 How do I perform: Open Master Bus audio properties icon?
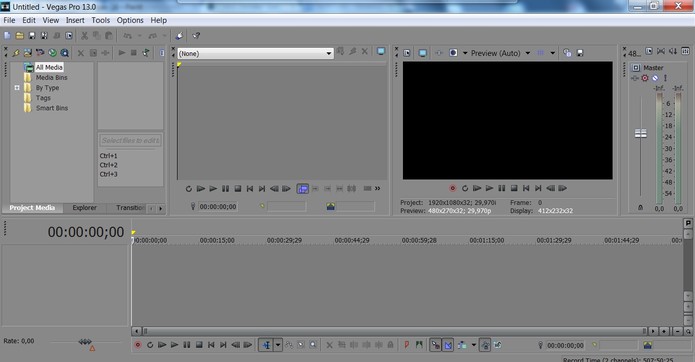pos(649,51)
